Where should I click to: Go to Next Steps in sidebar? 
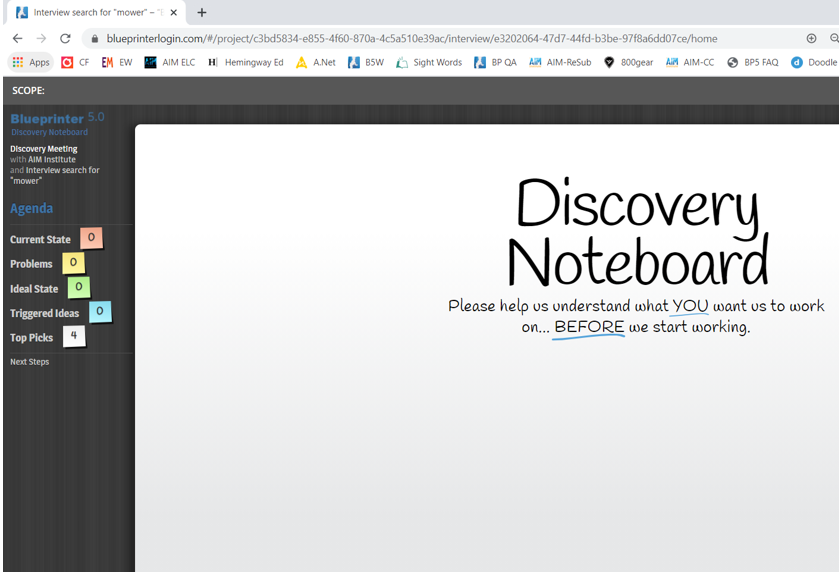(x=29, y=362)
